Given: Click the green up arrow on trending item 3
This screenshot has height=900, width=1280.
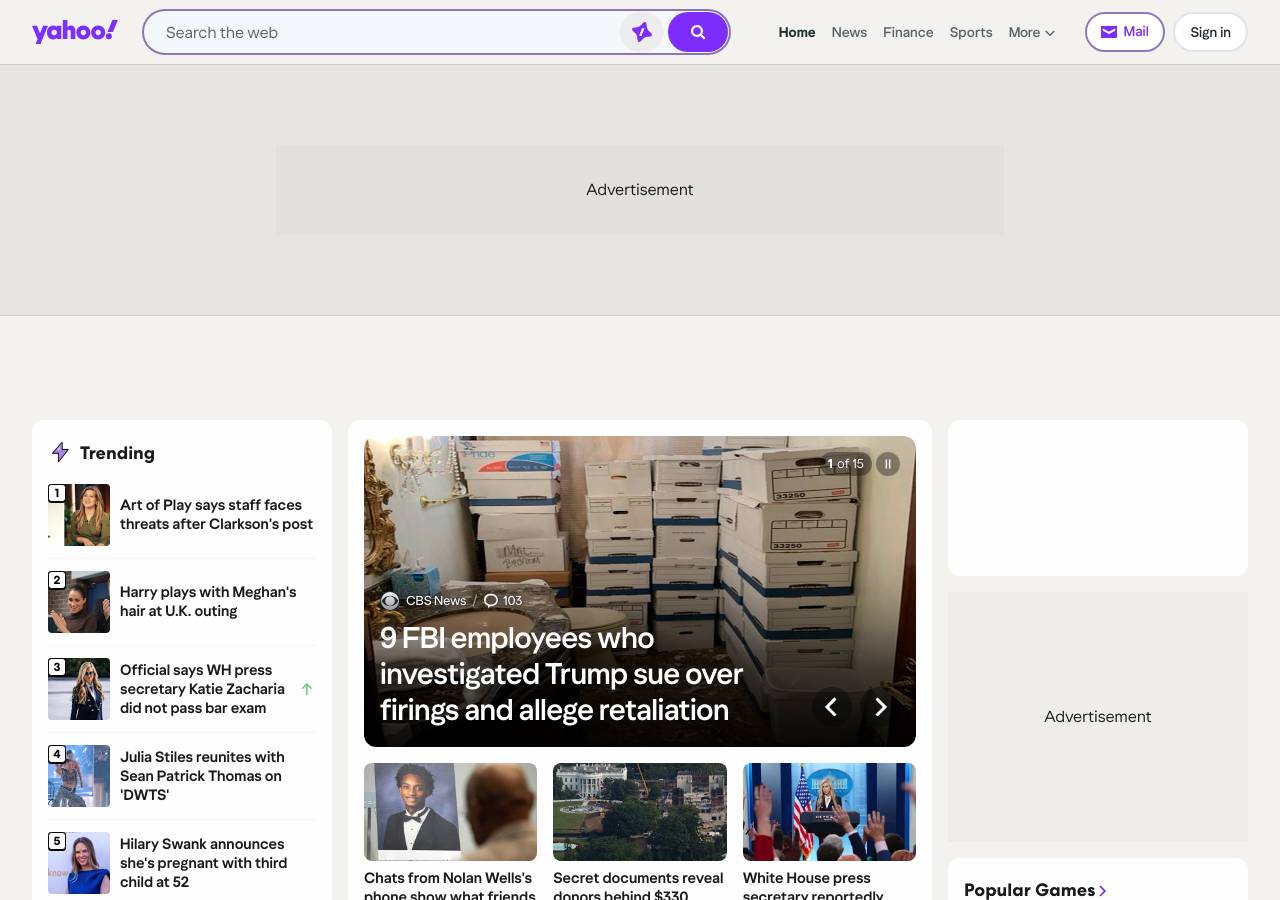Looking at the screenshot, I should tap(307, 689).
